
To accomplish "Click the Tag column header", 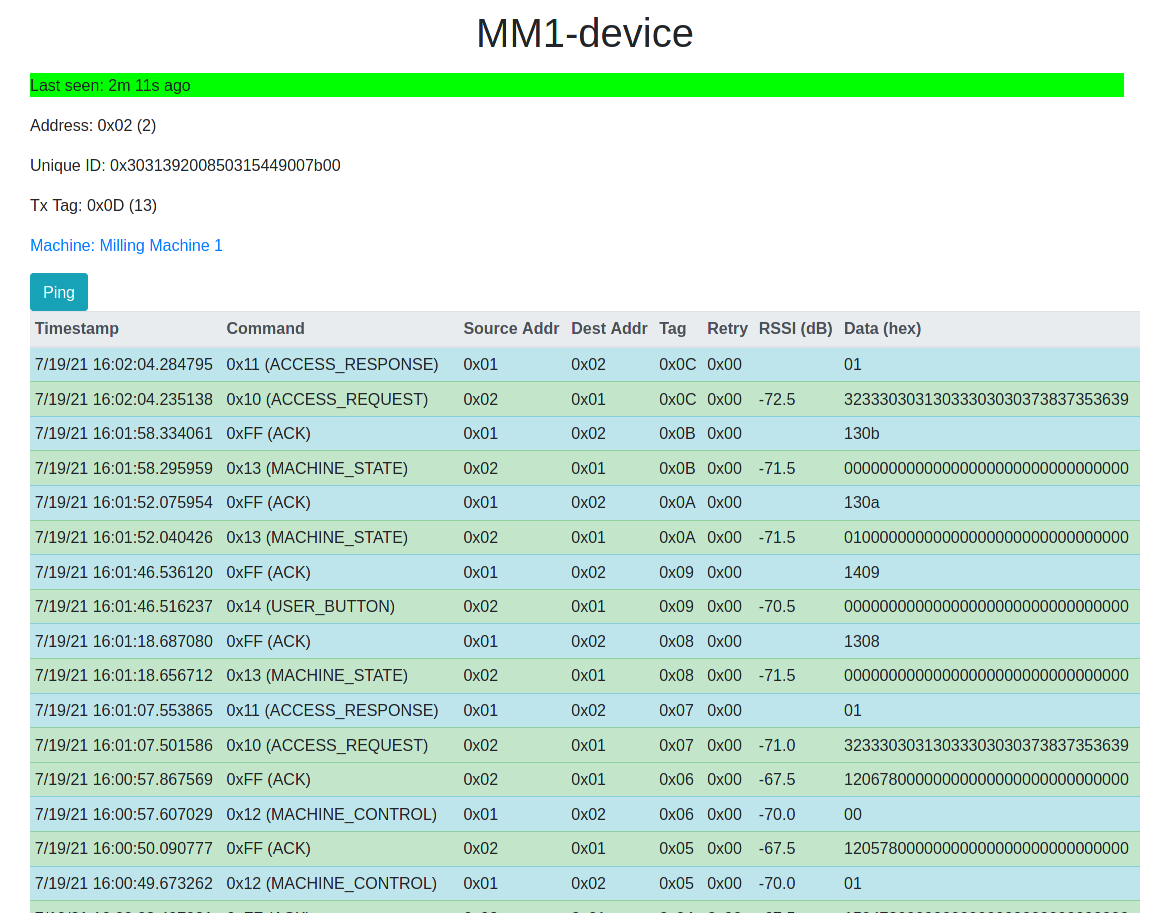I will [x=672, y=328].
